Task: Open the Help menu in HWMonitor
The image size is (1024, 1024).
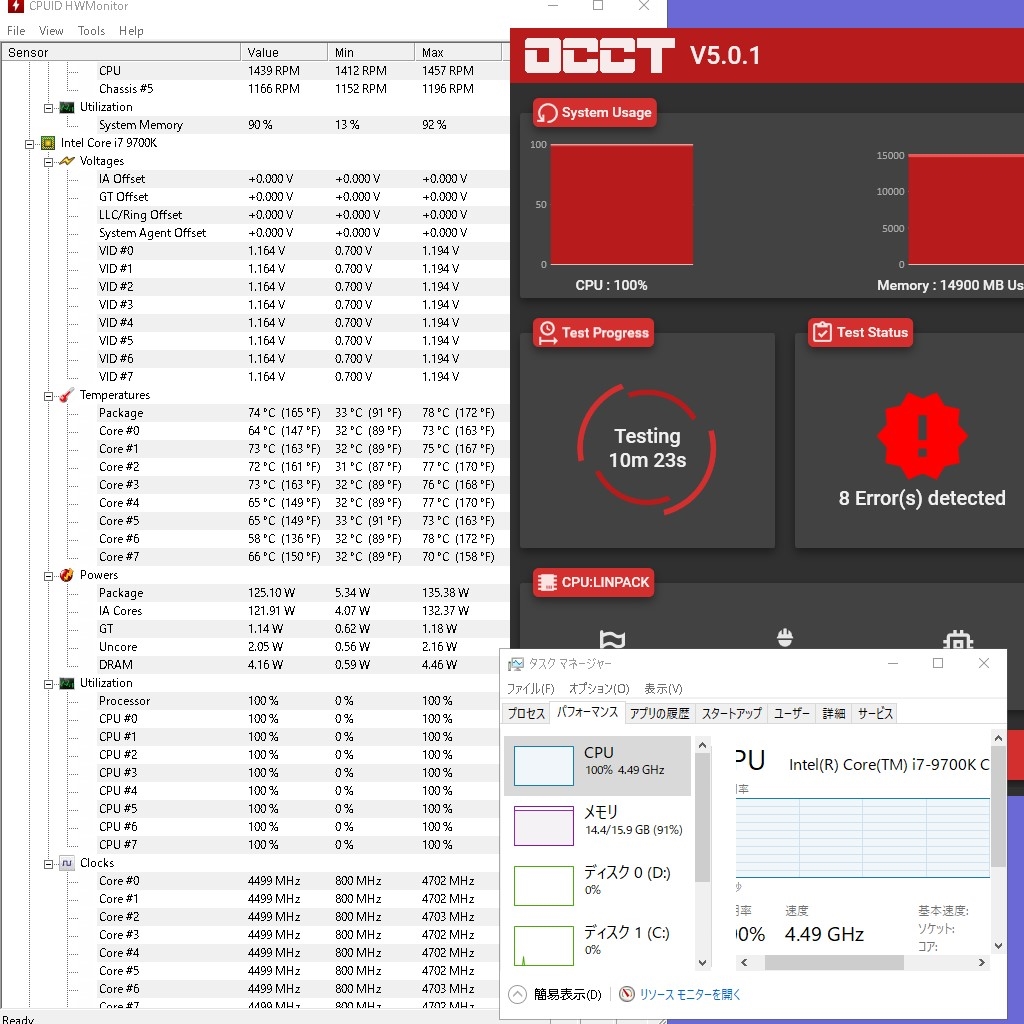Action: coord(131,31)
